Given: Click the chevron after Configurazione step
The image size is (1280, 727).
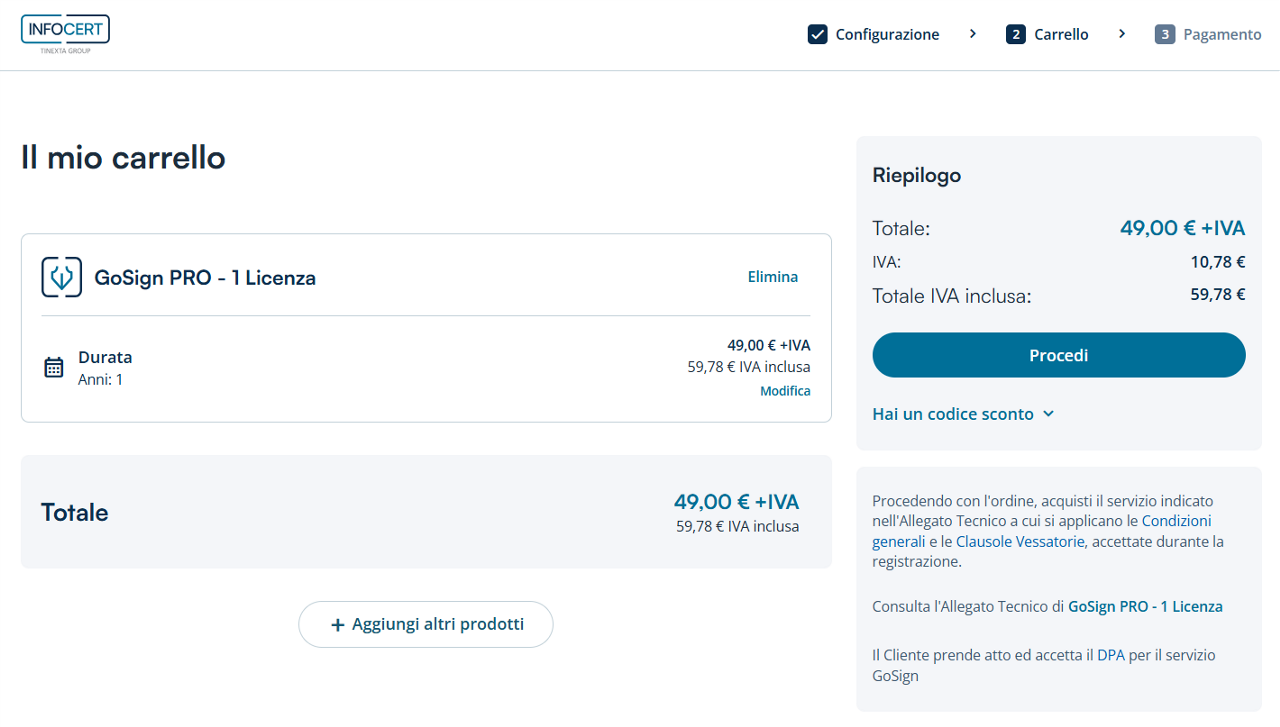Looking at the screenshot, I should point(973,34).
